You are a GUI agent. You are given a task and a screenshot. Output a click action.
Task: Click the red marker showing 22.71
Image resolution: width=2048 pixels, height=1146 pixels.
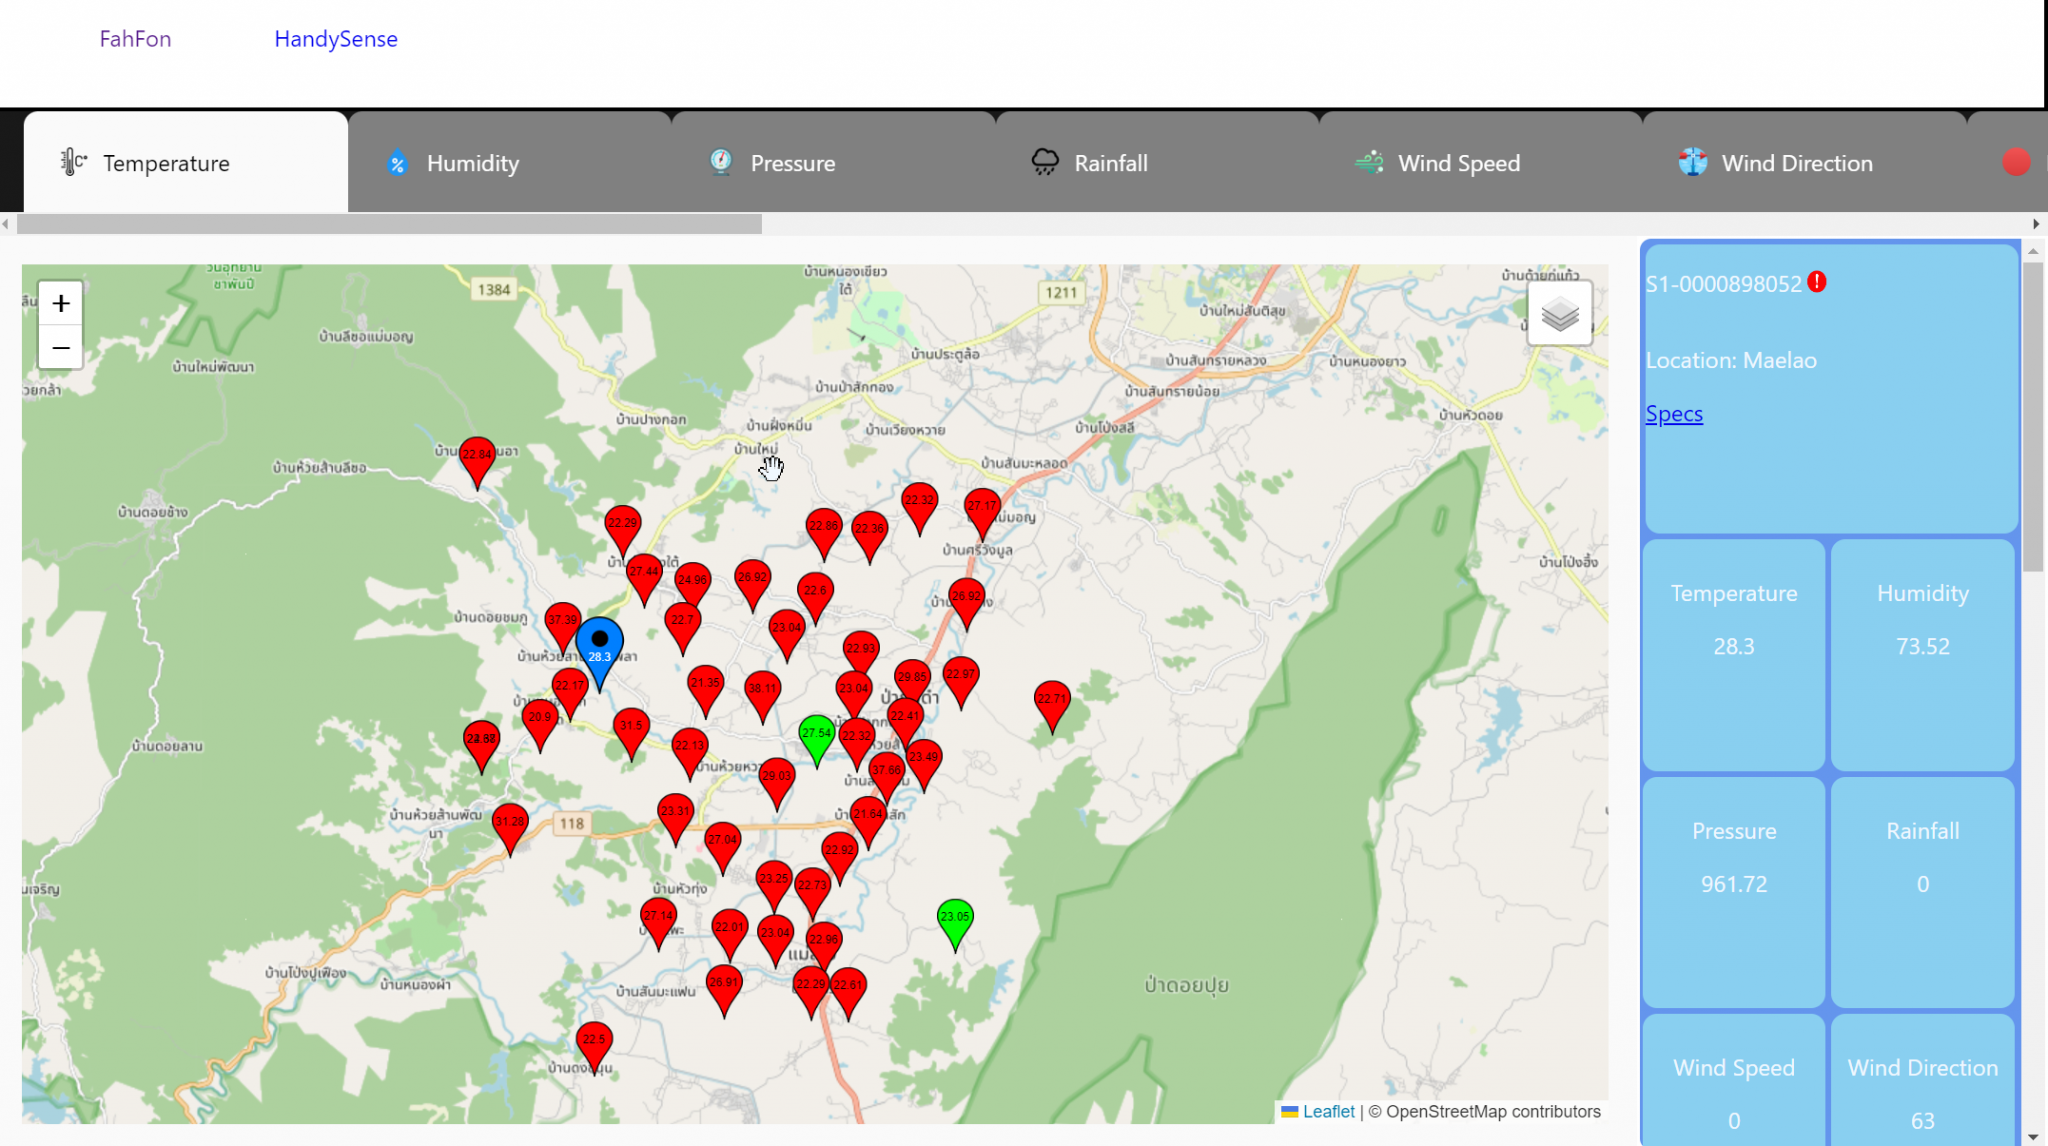pyautogui.click(x=1051, y=700)
